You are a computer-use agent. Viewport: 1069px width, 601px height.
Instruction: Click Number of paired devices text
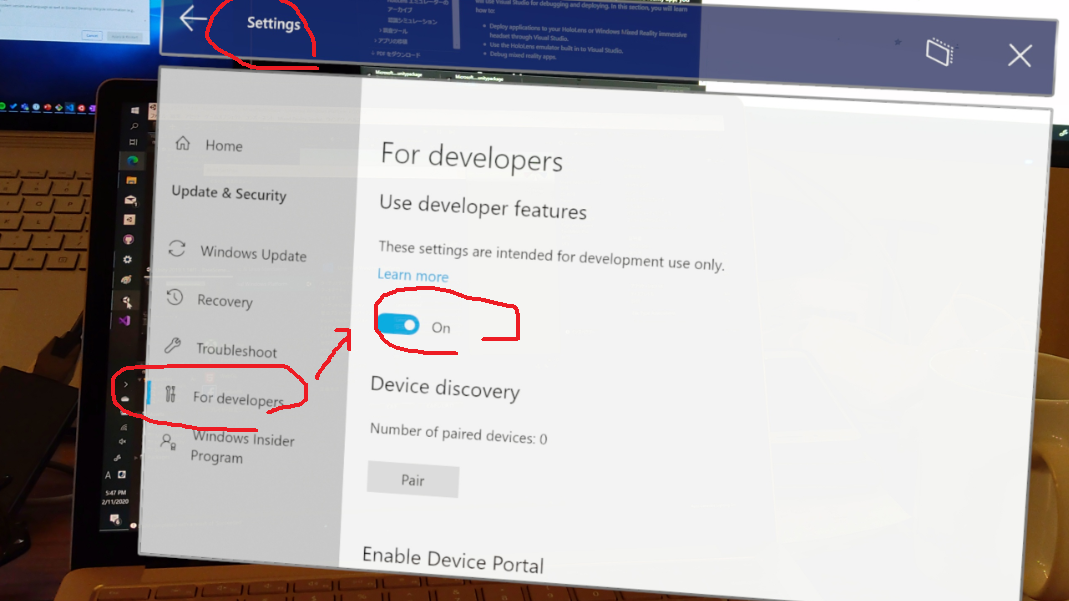(x=458, y=433)
